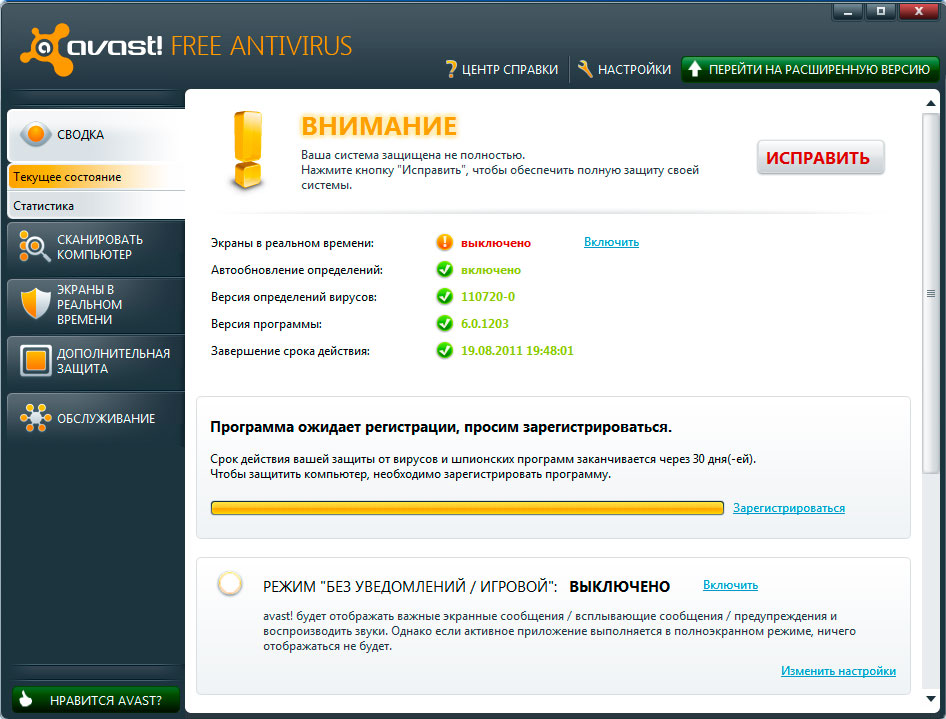946x719 pixels.
Task: Click the orange warning icon beside Real-time Shields status
Action: (x=445, y=242)
